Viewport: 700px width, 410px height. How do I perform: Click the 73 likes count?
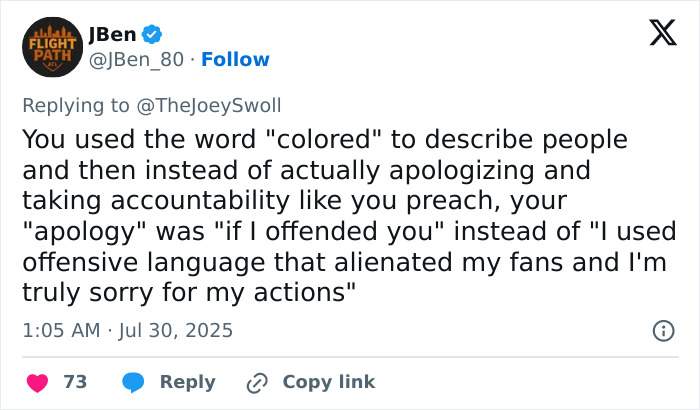point(75,382)
